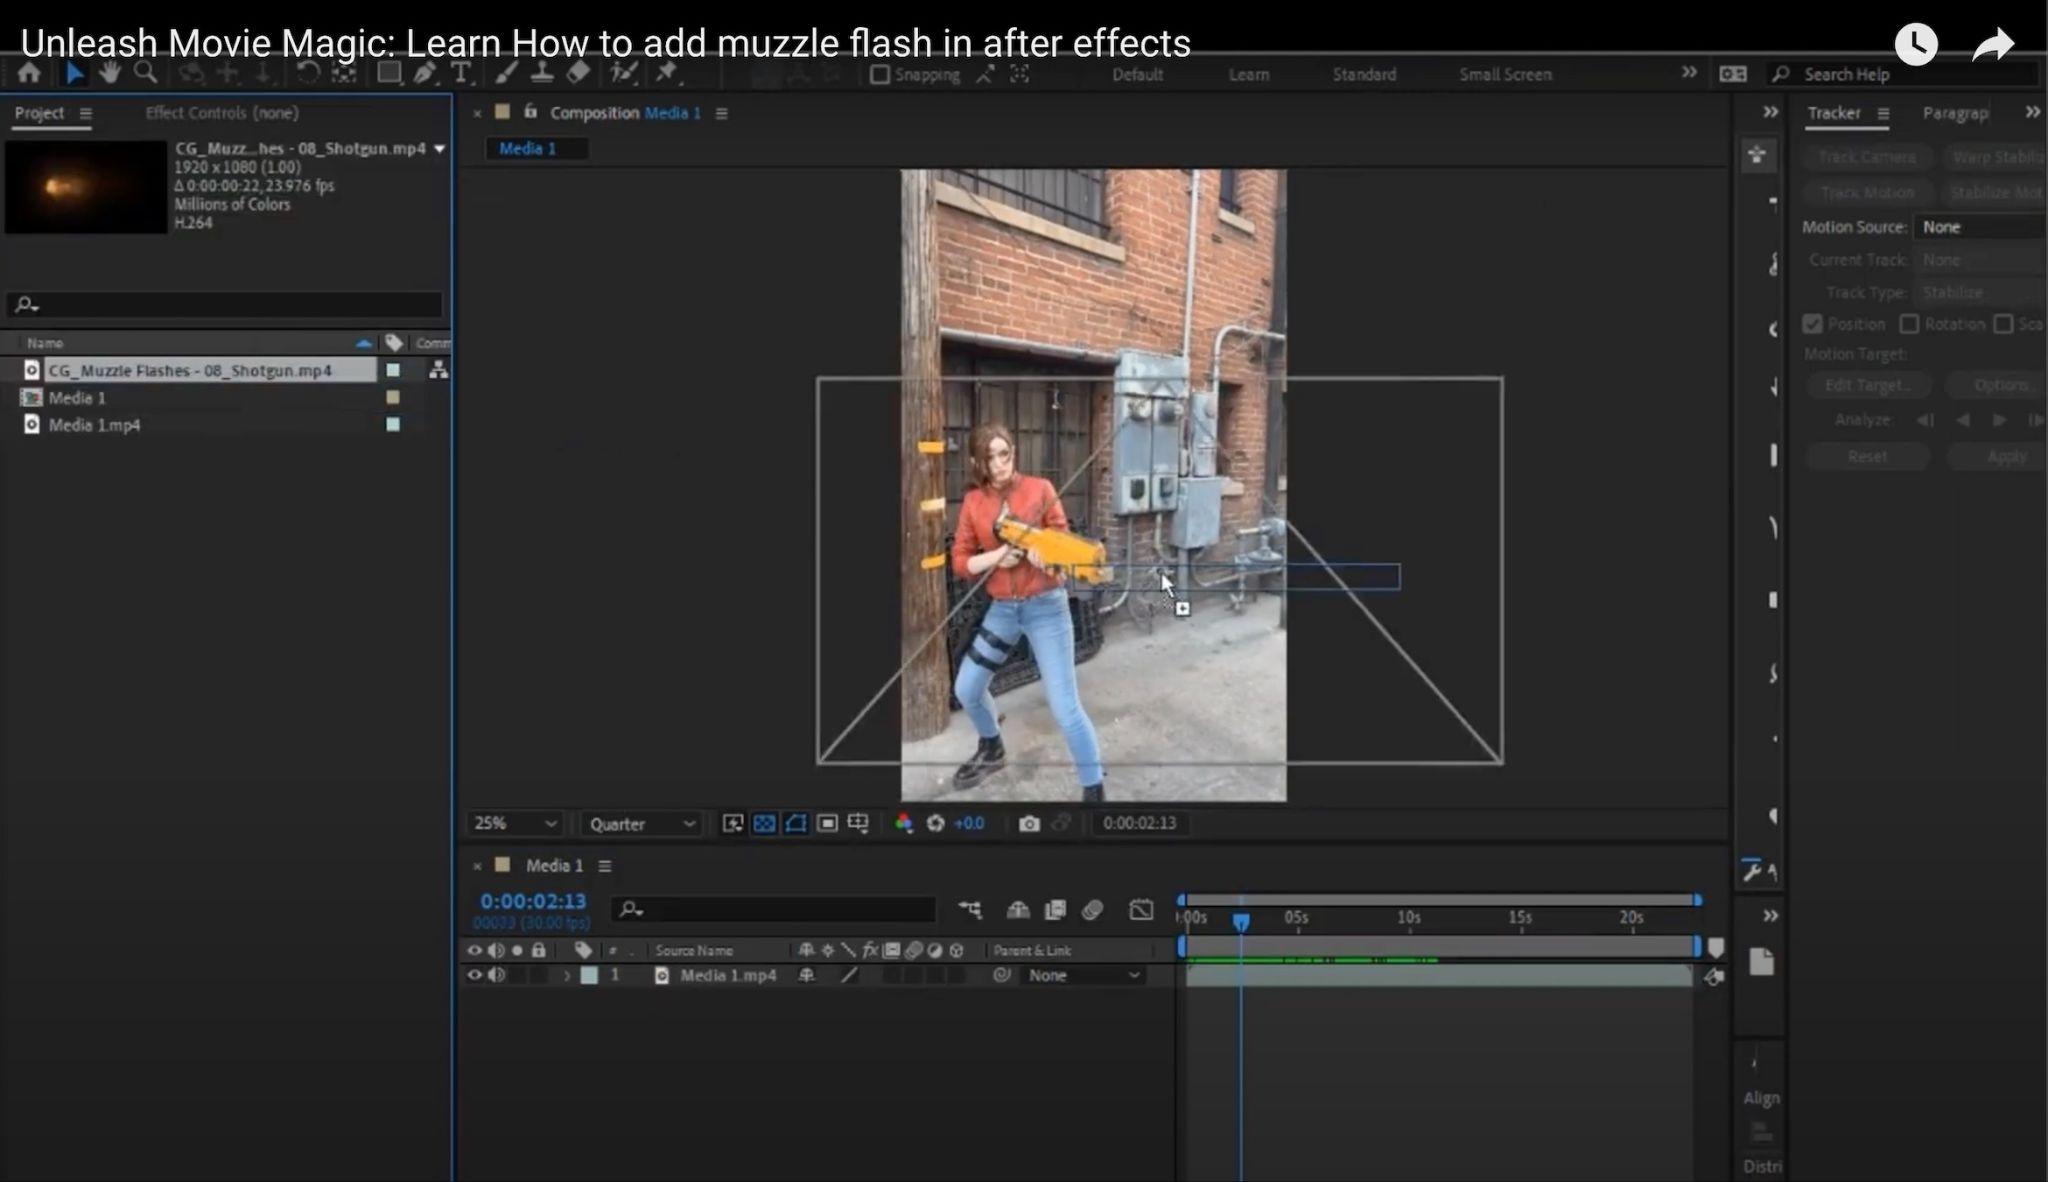This screenshot has width=2048, height=1182.
Task: Open the 25% magnification dropdown
Action: [515, 823]
